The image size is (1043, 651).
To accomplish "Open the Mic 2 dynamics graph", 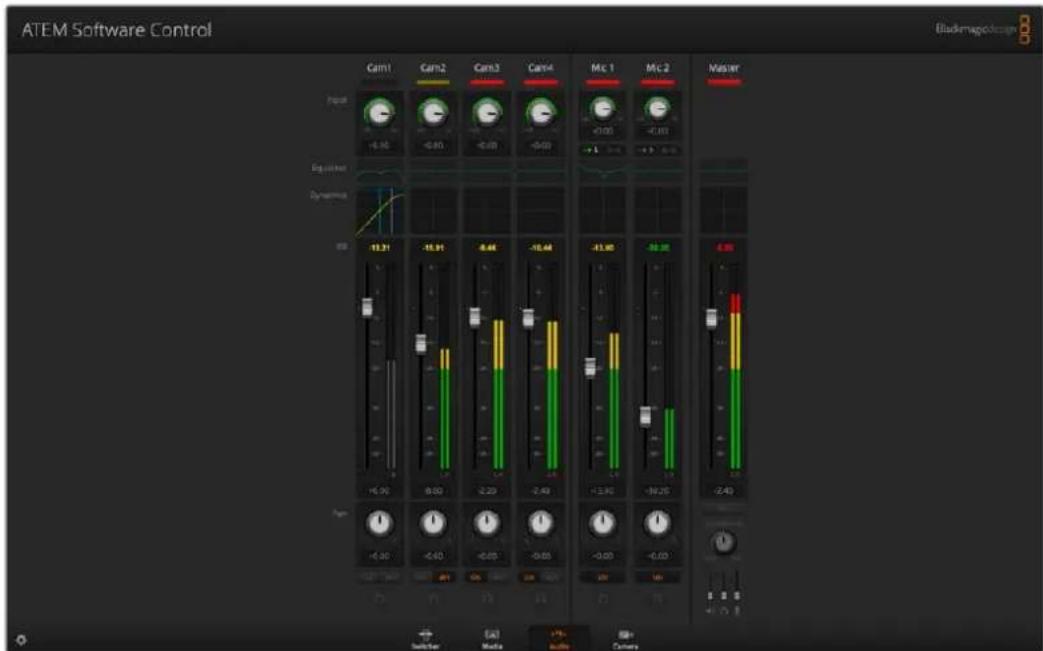I will [657, 212].
